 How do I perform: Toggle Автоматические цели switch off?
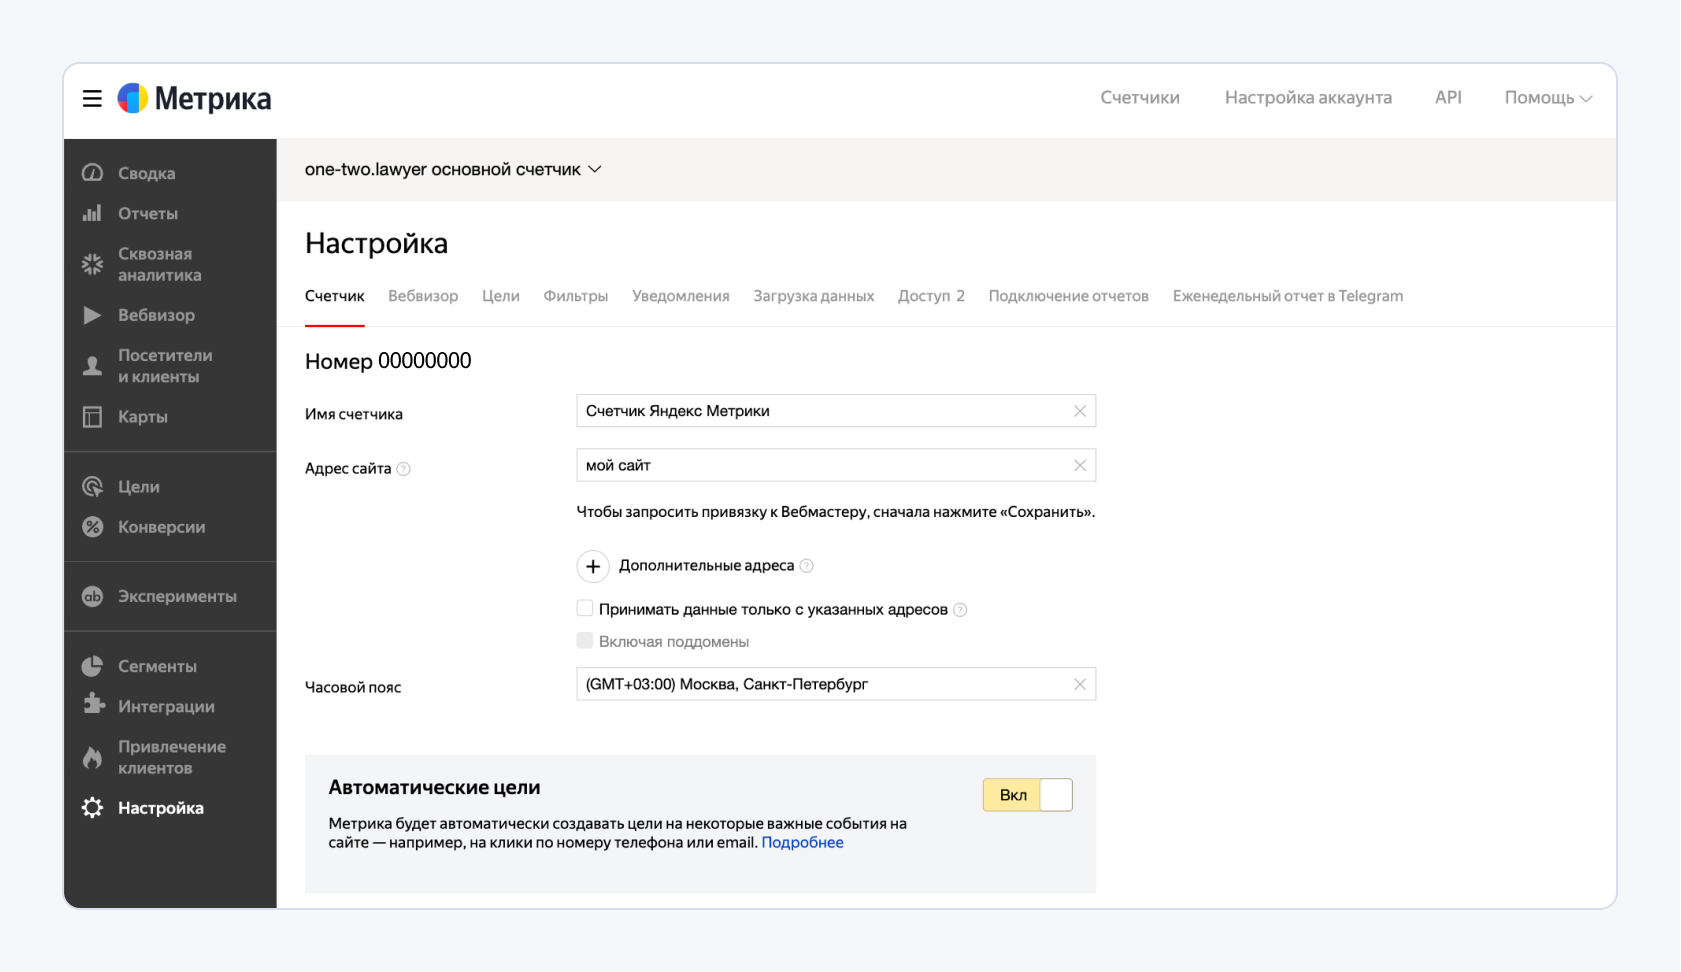coord(1027,795)
